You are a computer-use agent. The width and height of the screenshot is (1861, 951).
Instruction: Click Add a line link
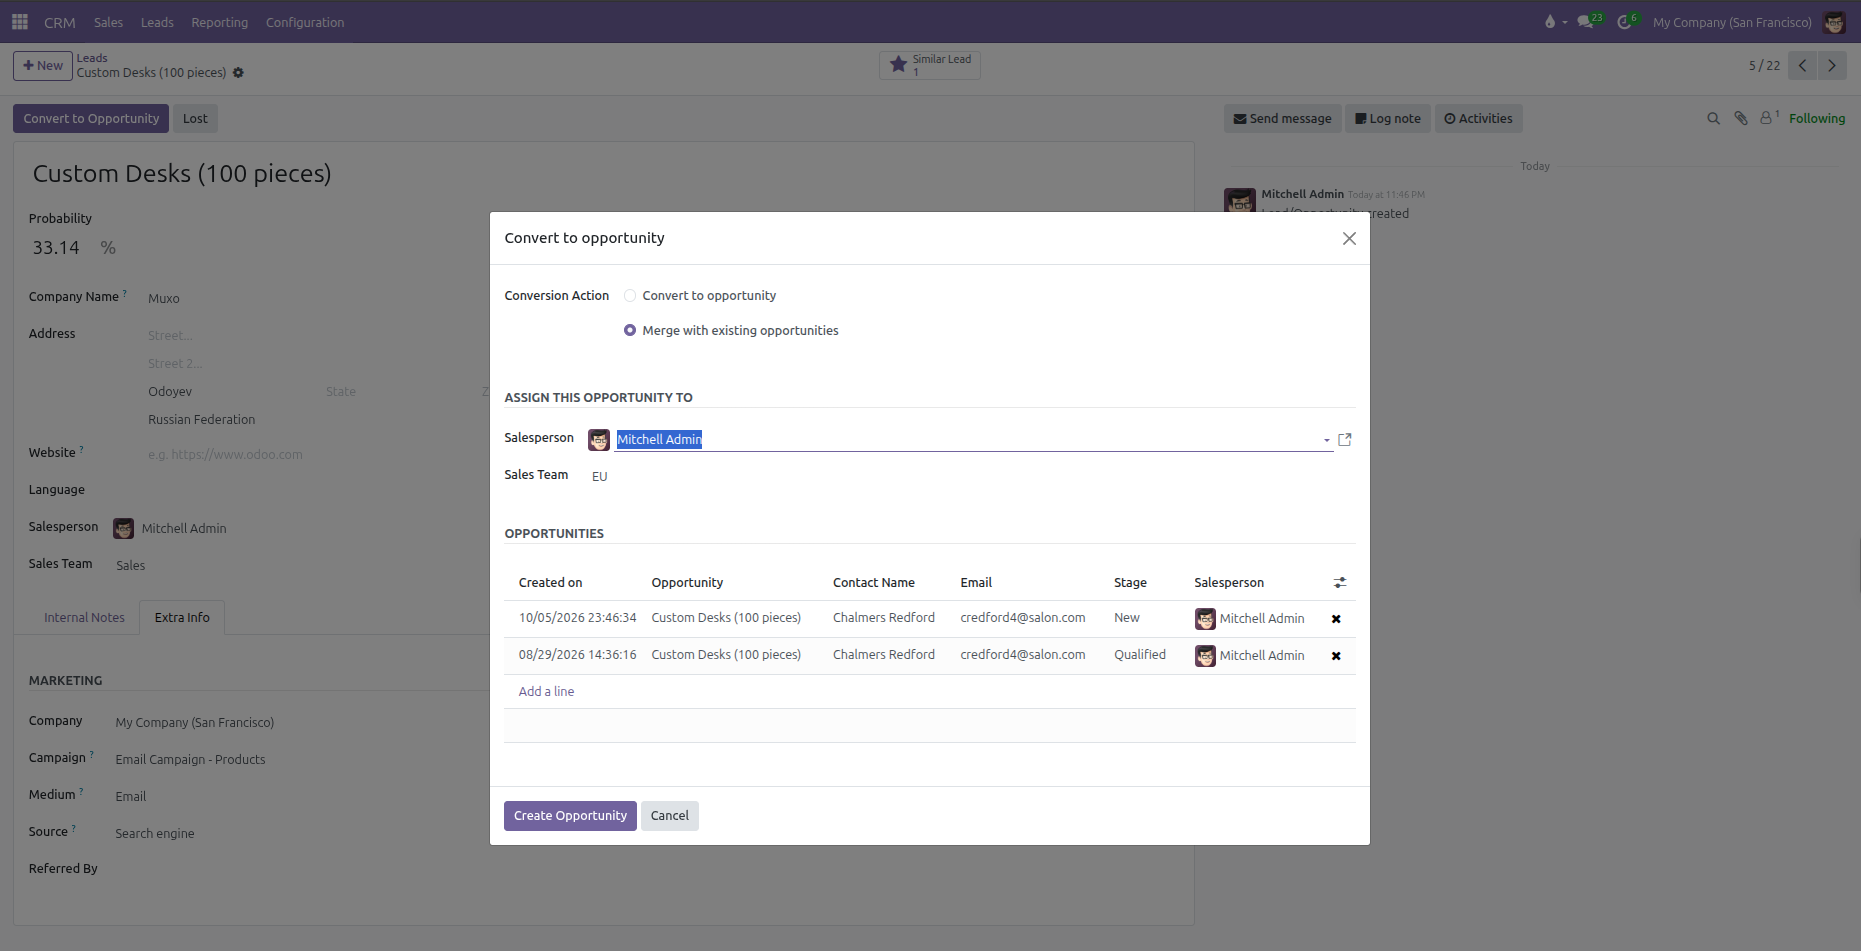pyautogui.click(x=546, y=692)
